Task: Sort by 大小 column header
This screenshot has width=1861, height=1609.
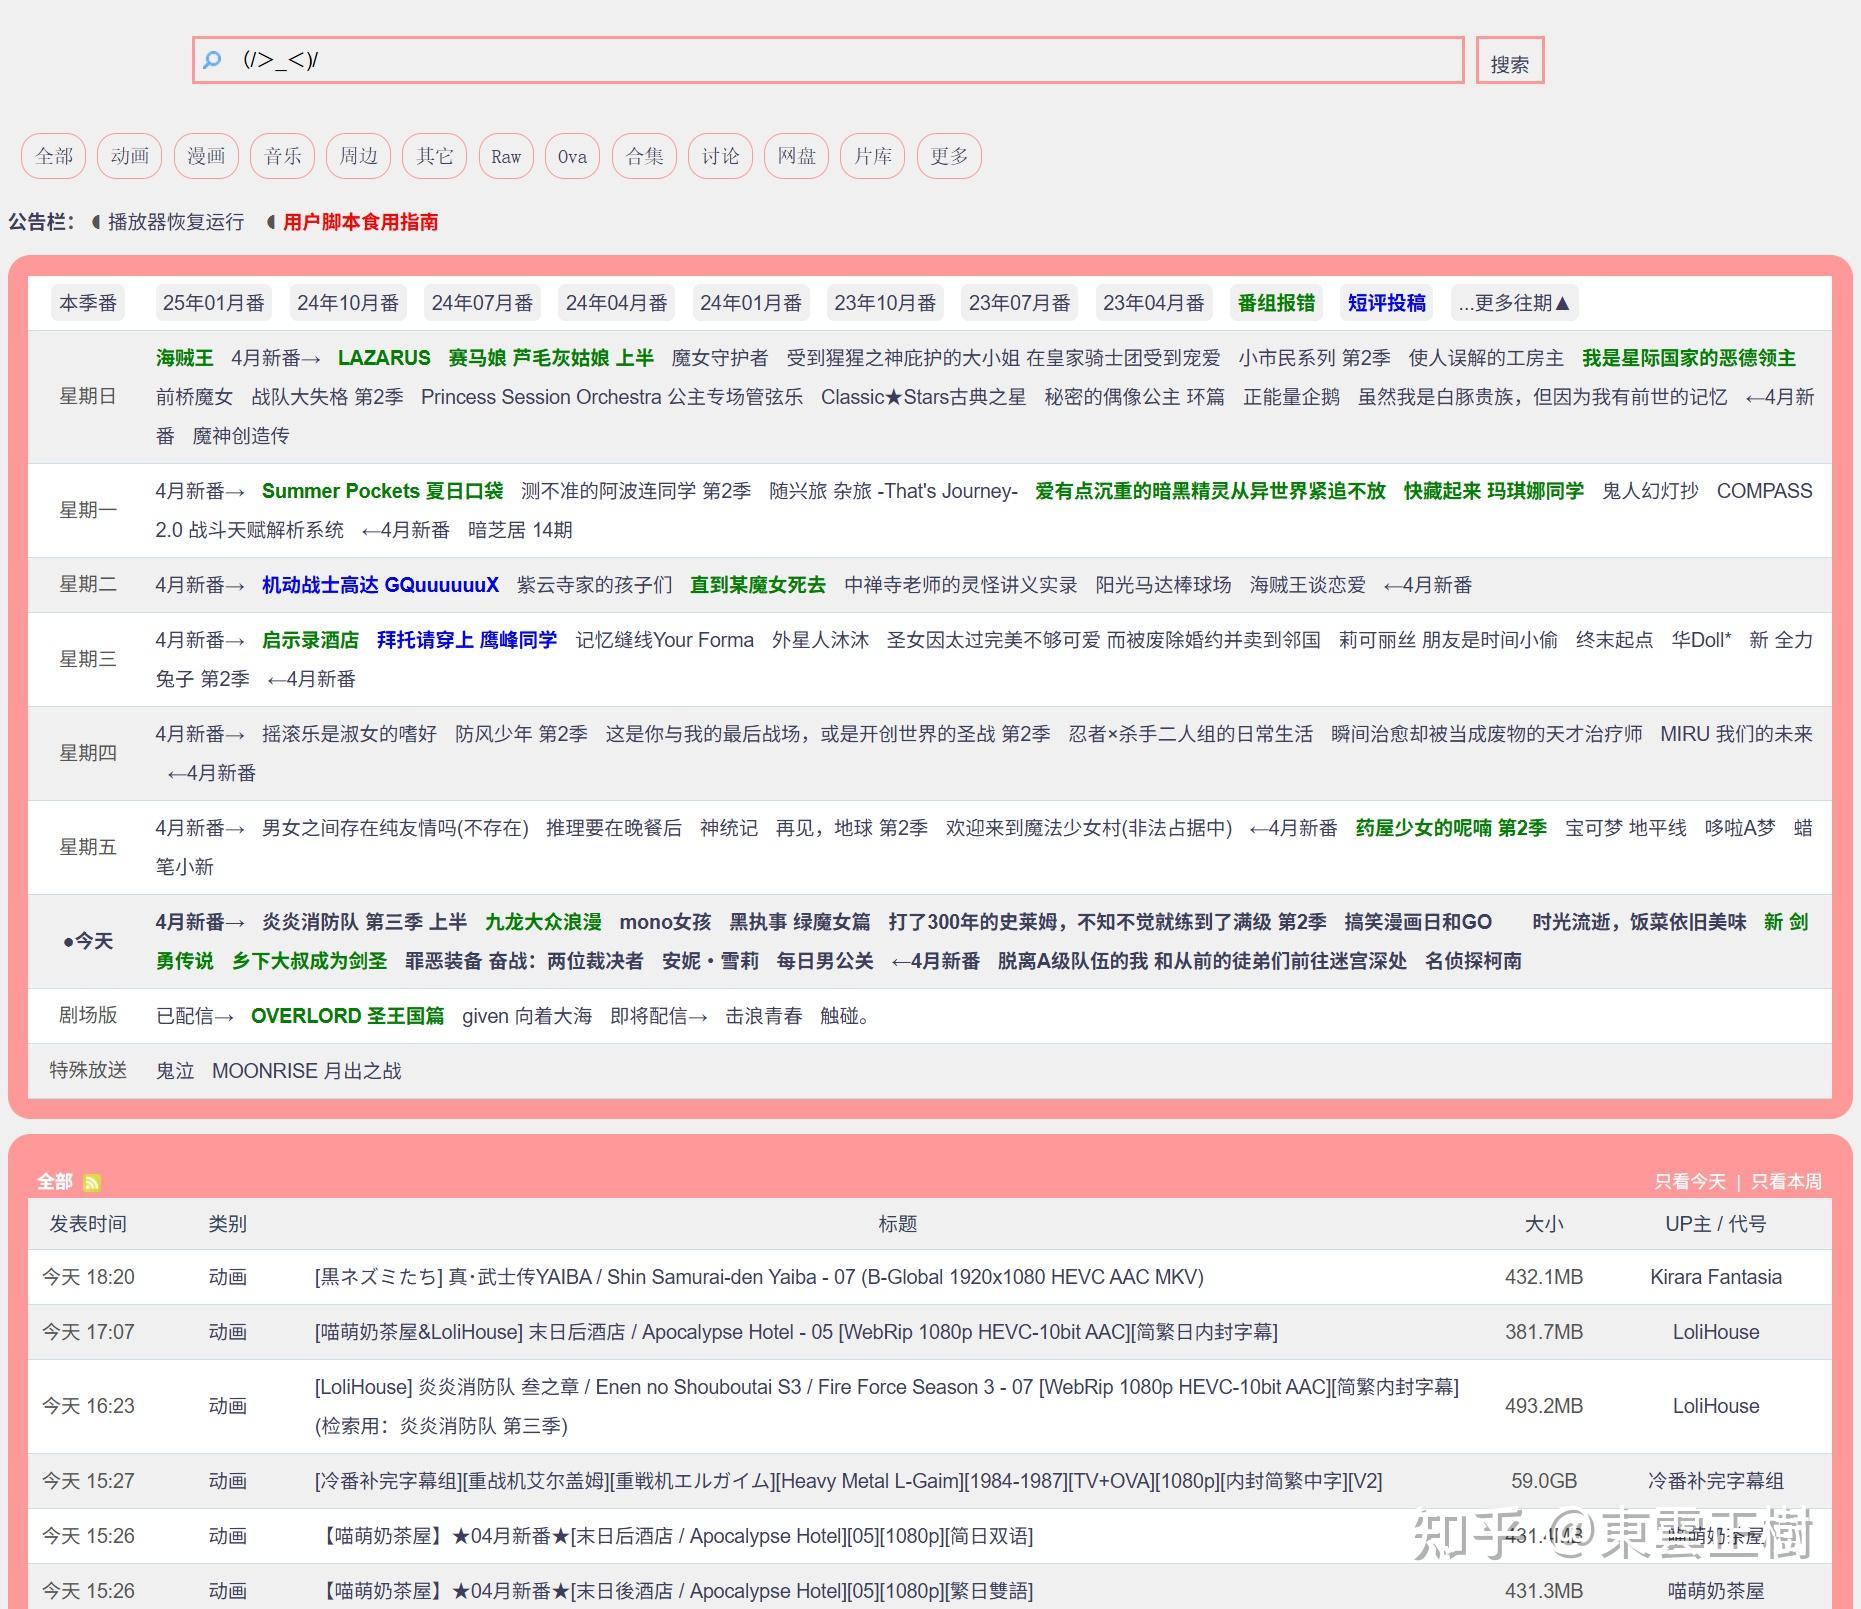Action: coord(1544,1224)
